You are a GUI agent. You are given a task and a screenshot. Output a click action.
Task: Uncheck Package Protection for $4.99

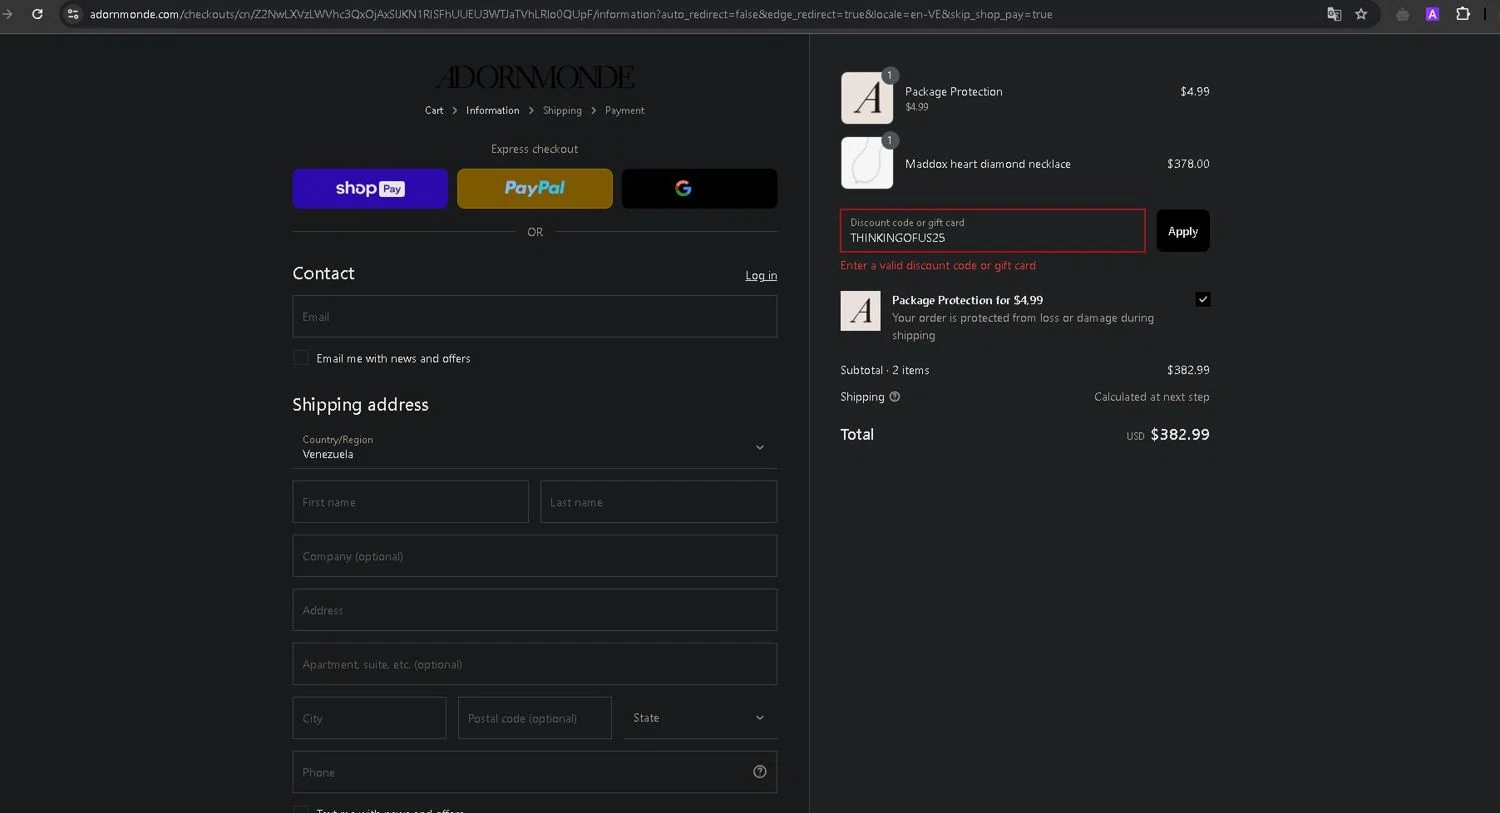pos(1203,299)
